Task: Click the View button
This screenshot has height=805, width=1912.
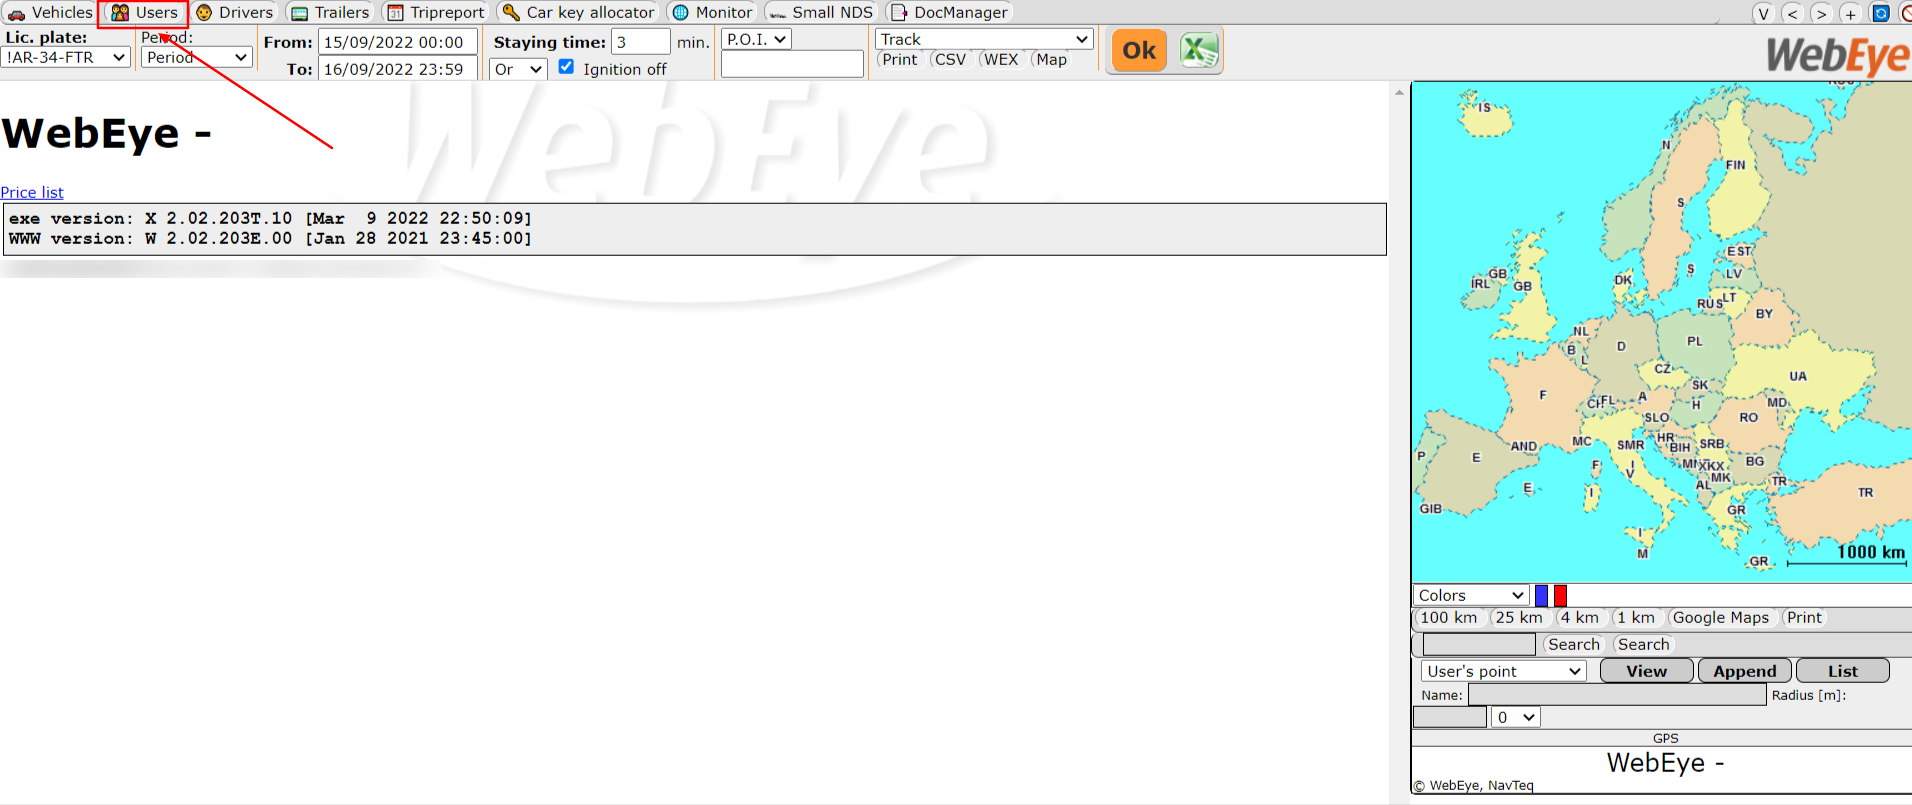Action: (1646, 671)
